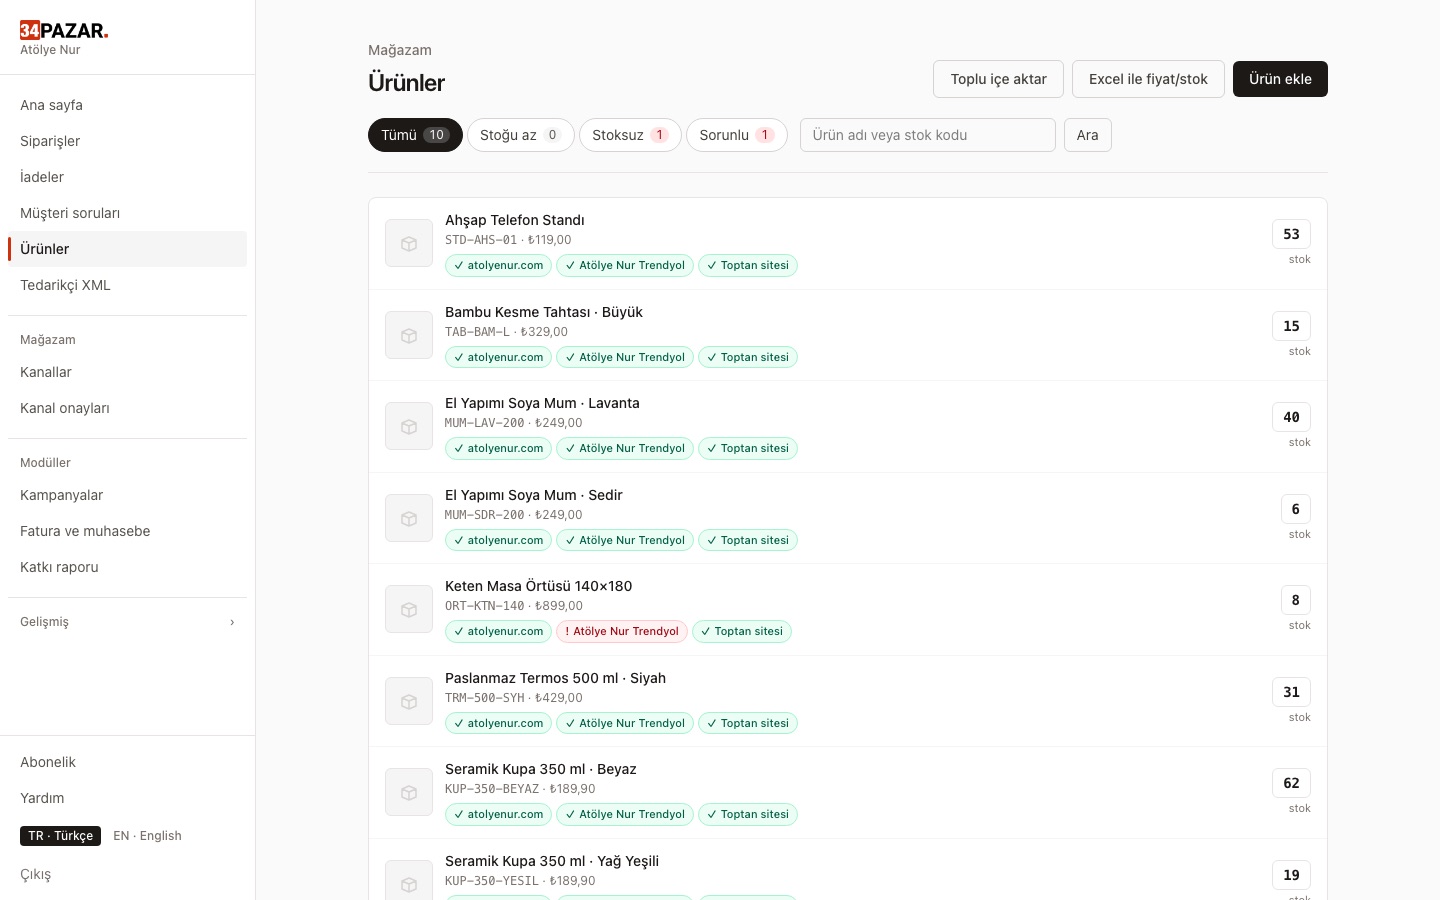The height and width of the screenshot is (900, 1440).
Task: Open Kampanyalar module
Action: click(x=127, y=495)
